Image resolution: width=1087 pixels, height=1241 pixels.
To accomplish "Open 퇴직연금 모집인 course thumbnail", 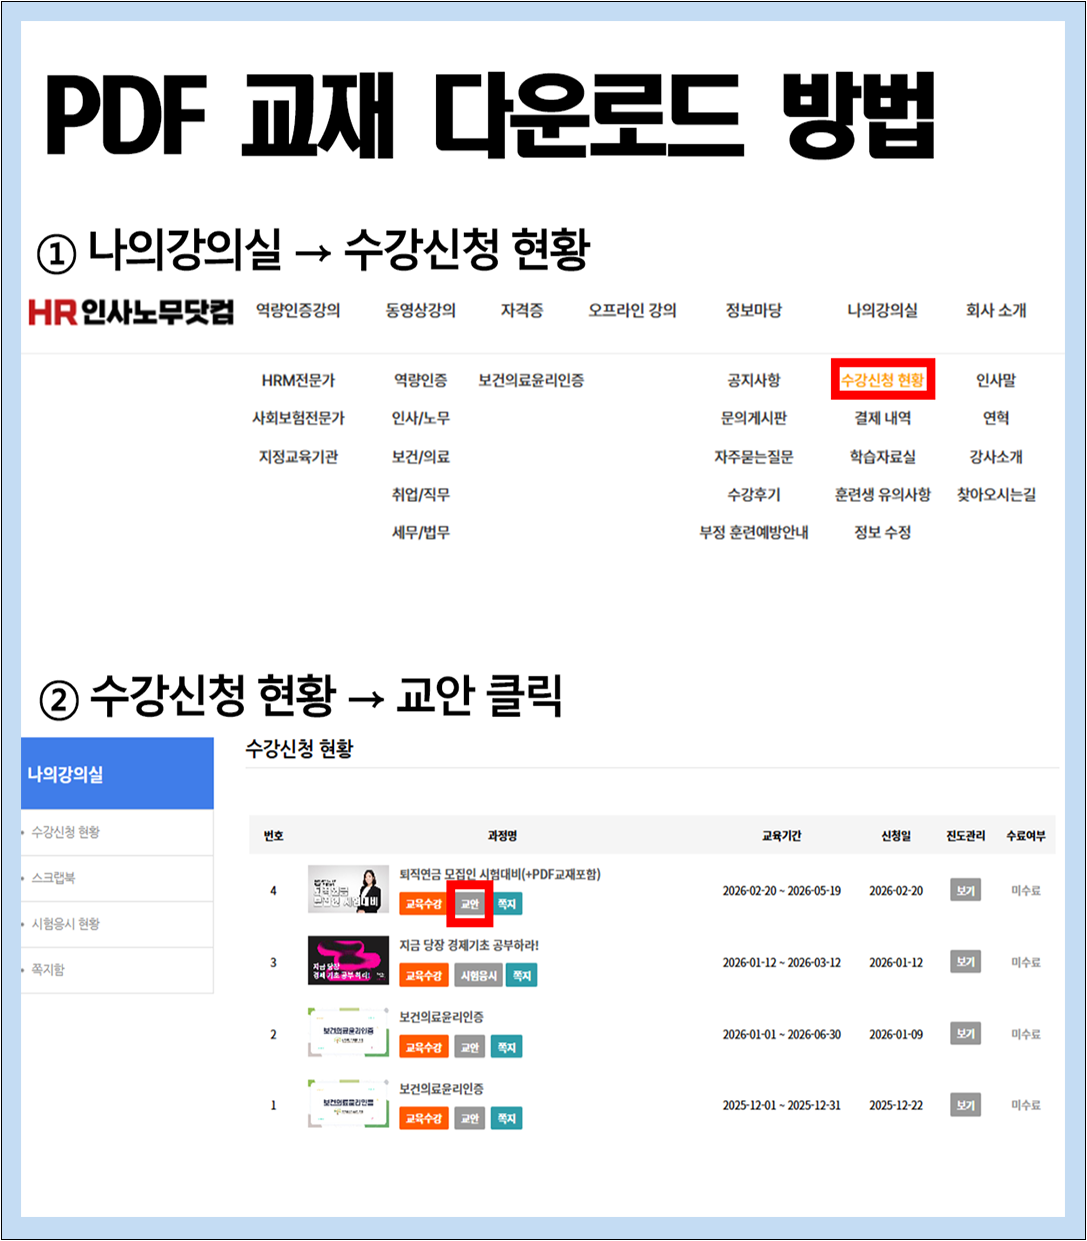I will [348, 889].
